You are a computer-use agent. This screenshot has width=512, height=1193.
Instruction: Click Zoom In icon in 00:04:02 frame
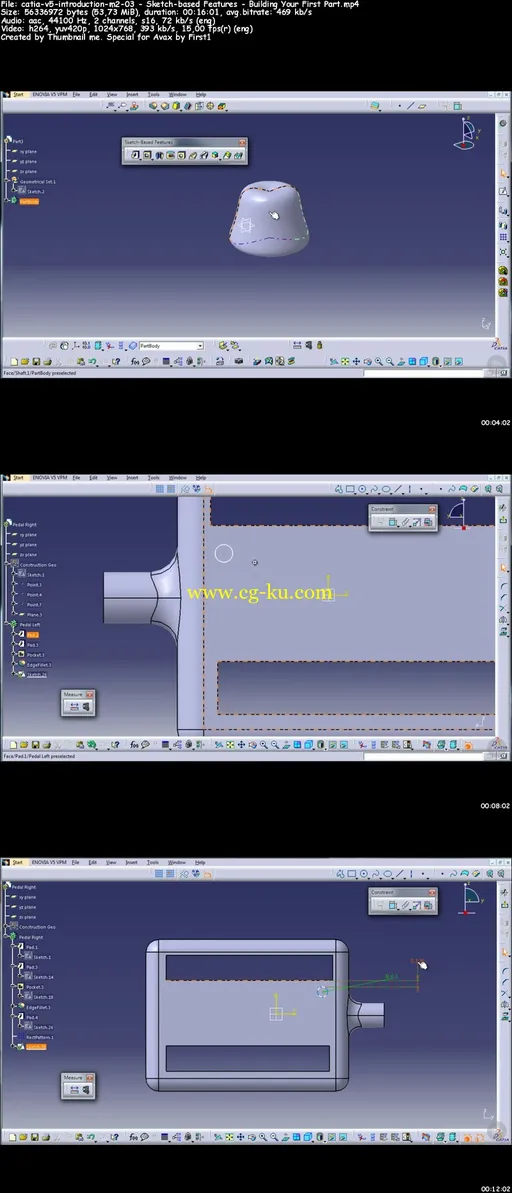point(378,362)
